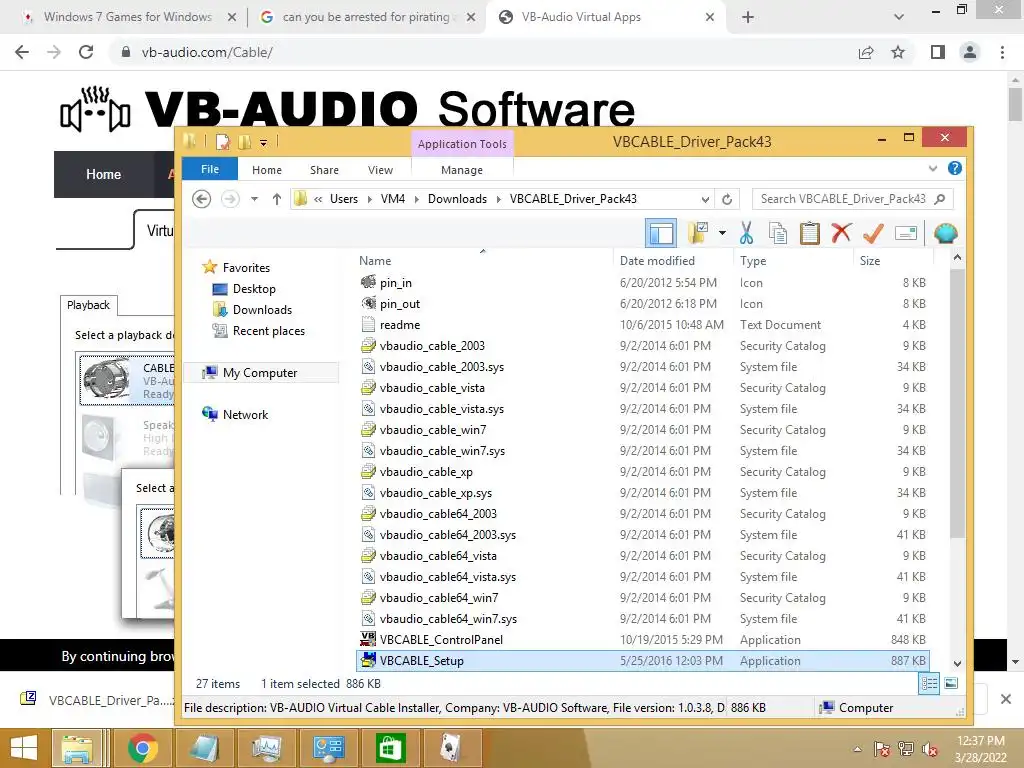
Task: Sort by the Type column header
Action: click(x=753, y=261)
